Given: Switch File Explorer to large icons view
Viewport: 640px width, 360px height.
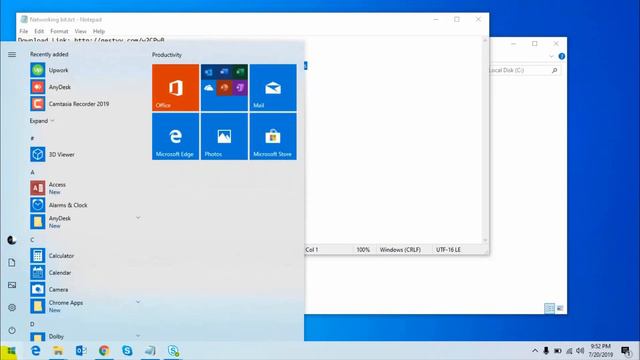Looking at the screenshot, I should coord(560,308).
